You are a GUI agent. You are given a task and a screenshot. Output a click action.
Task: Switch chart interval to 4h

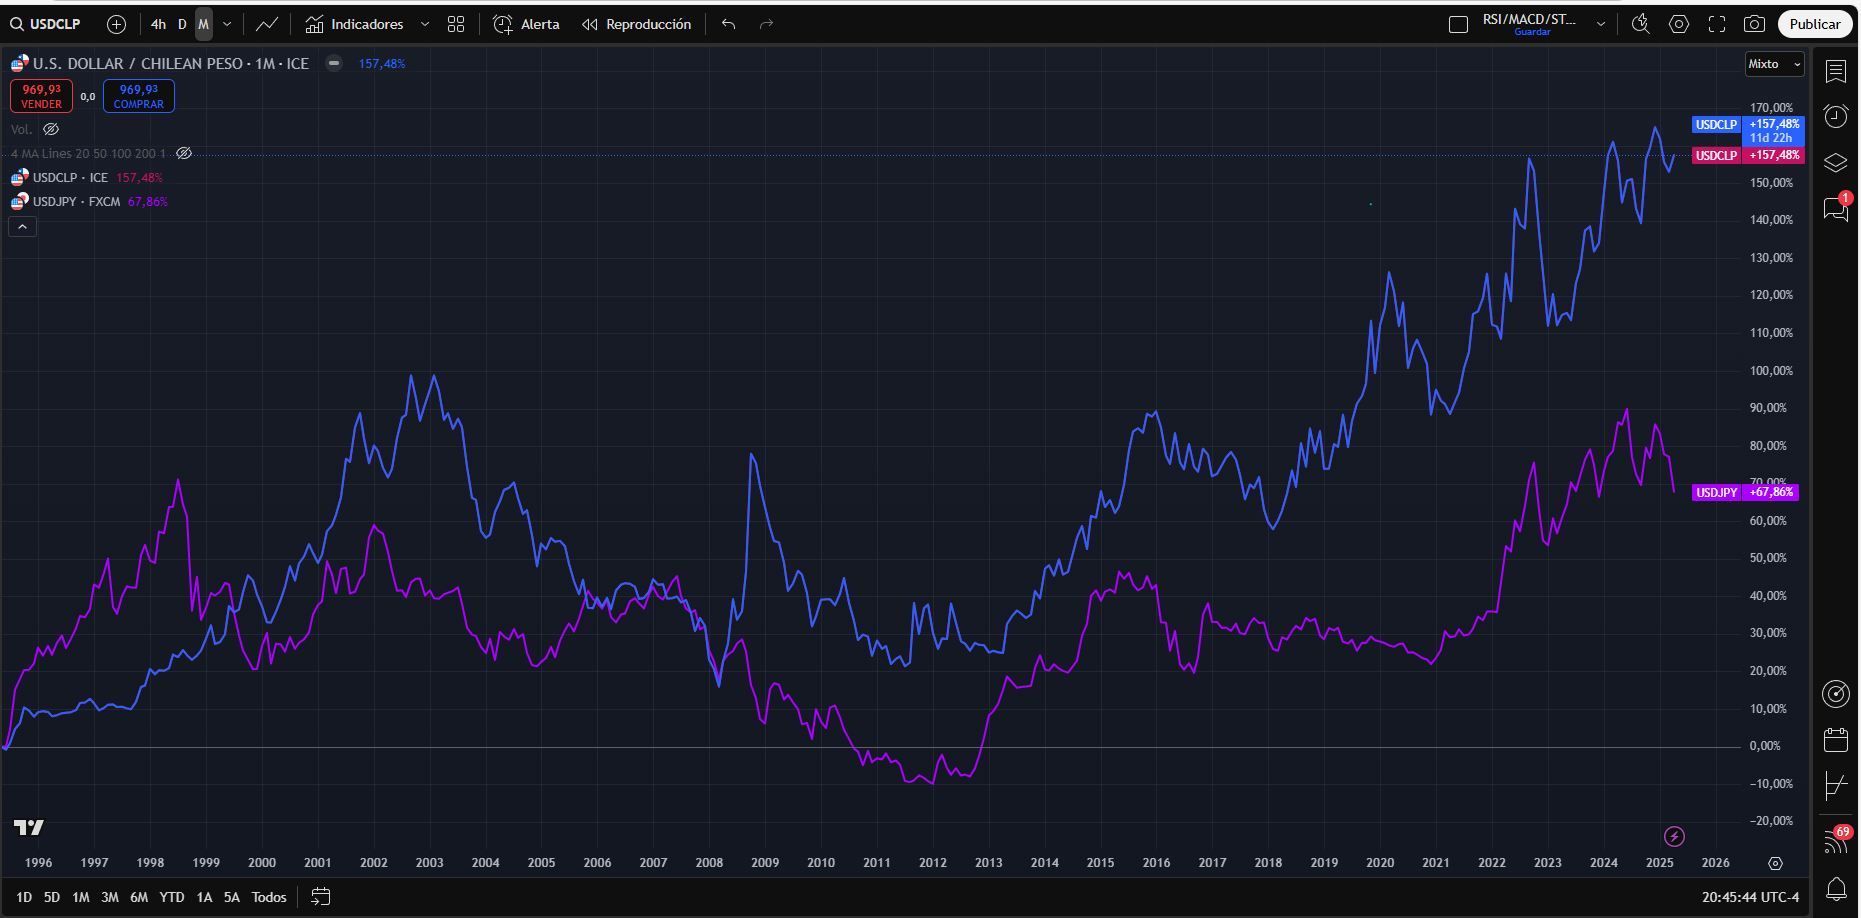pyautogui.click(x=158, y=24)
